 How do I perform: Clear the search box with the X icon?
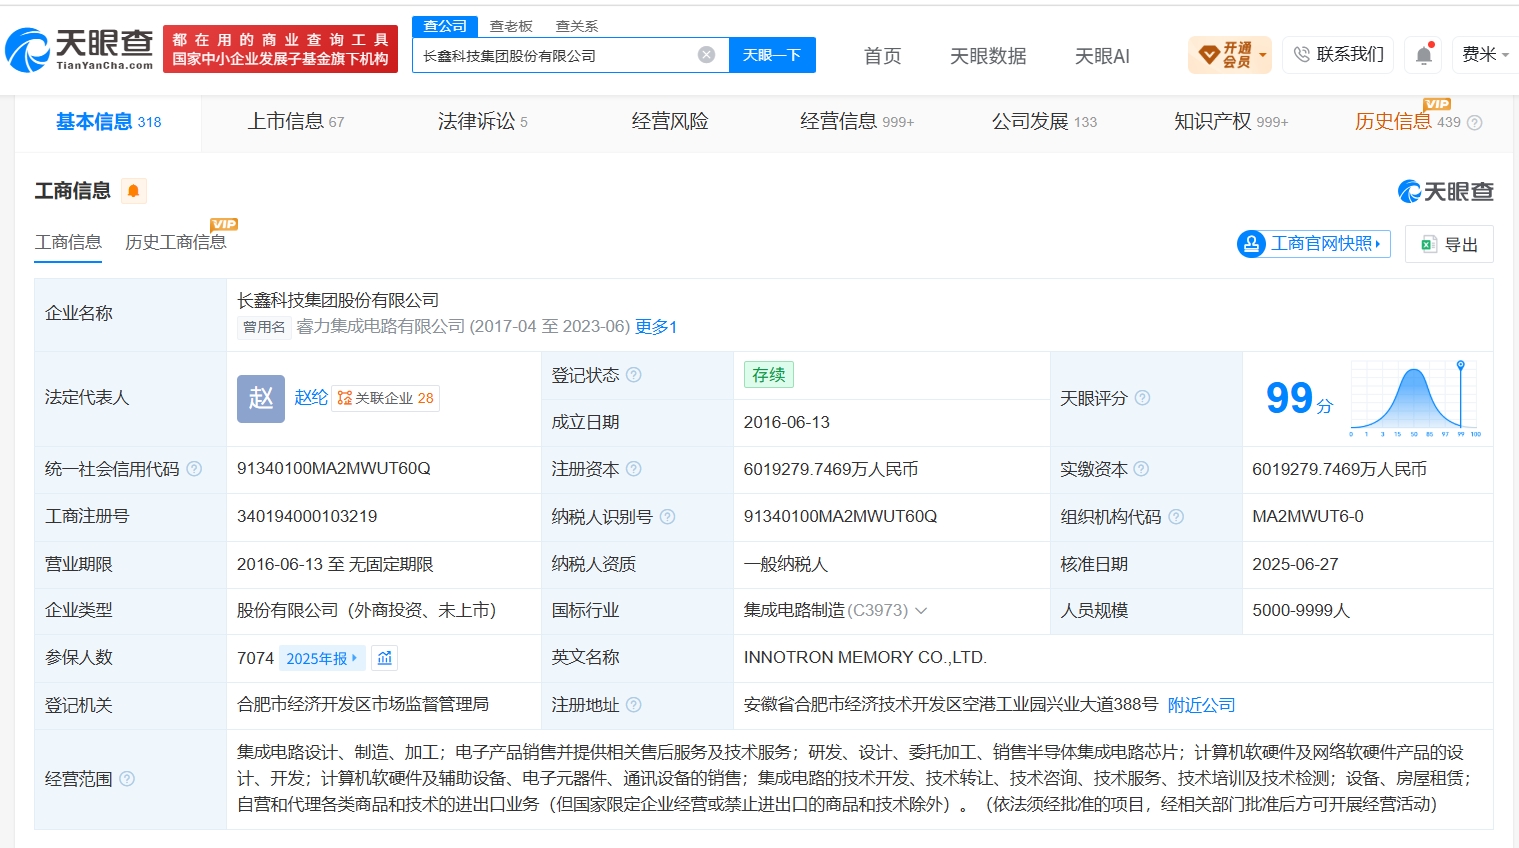706,55
